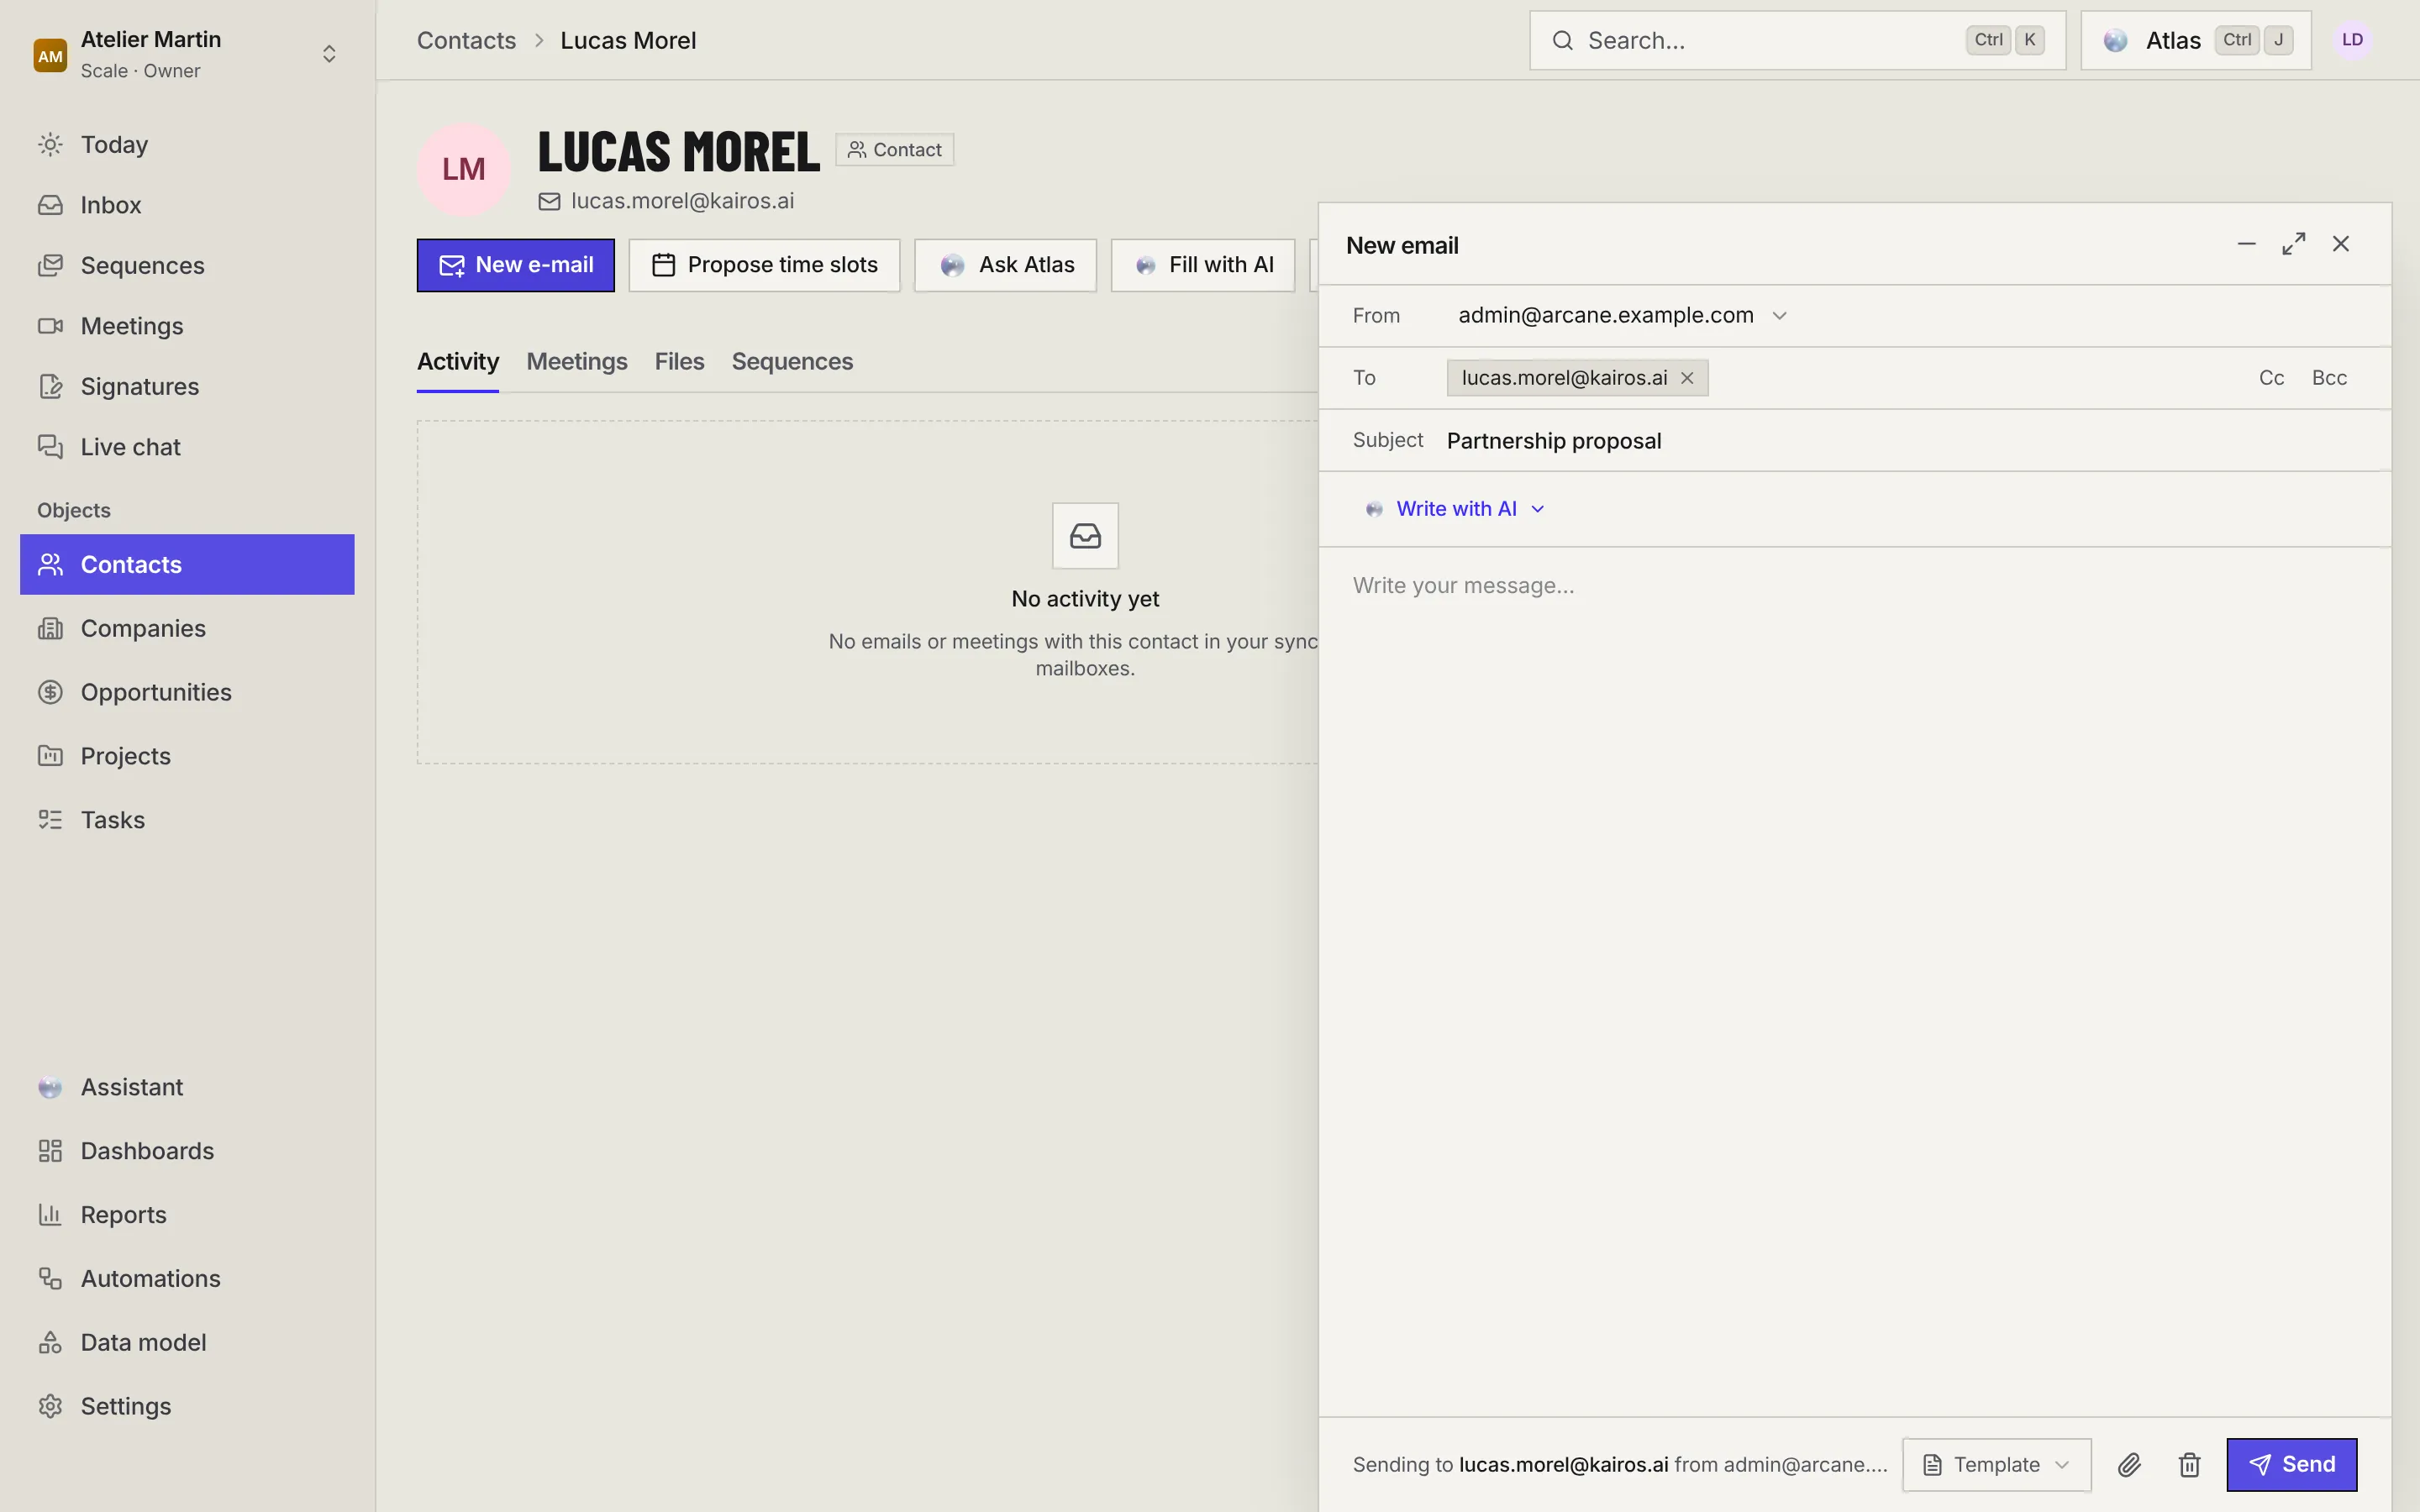Image resolution: width=2420 pixels, height=1512 pixels.
Task: Switch to the Files tab
Action: [680, 362]
